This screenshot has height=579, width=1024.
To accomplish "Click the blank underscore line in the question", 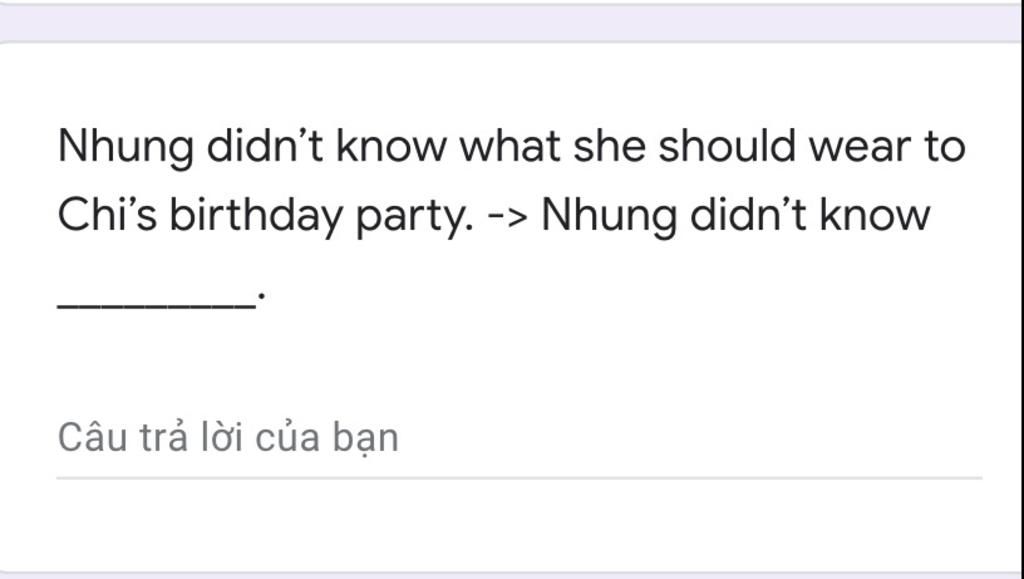I will pyautogui.click(x=157, y=304).
